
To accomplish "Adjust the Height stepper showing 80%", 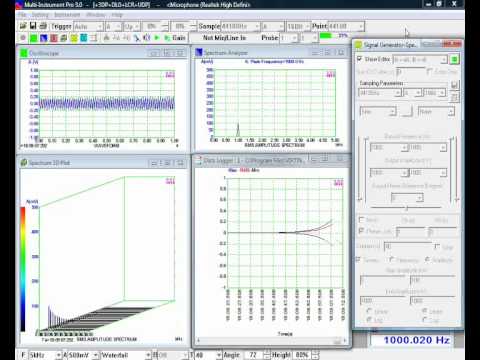I will [316, 355].
